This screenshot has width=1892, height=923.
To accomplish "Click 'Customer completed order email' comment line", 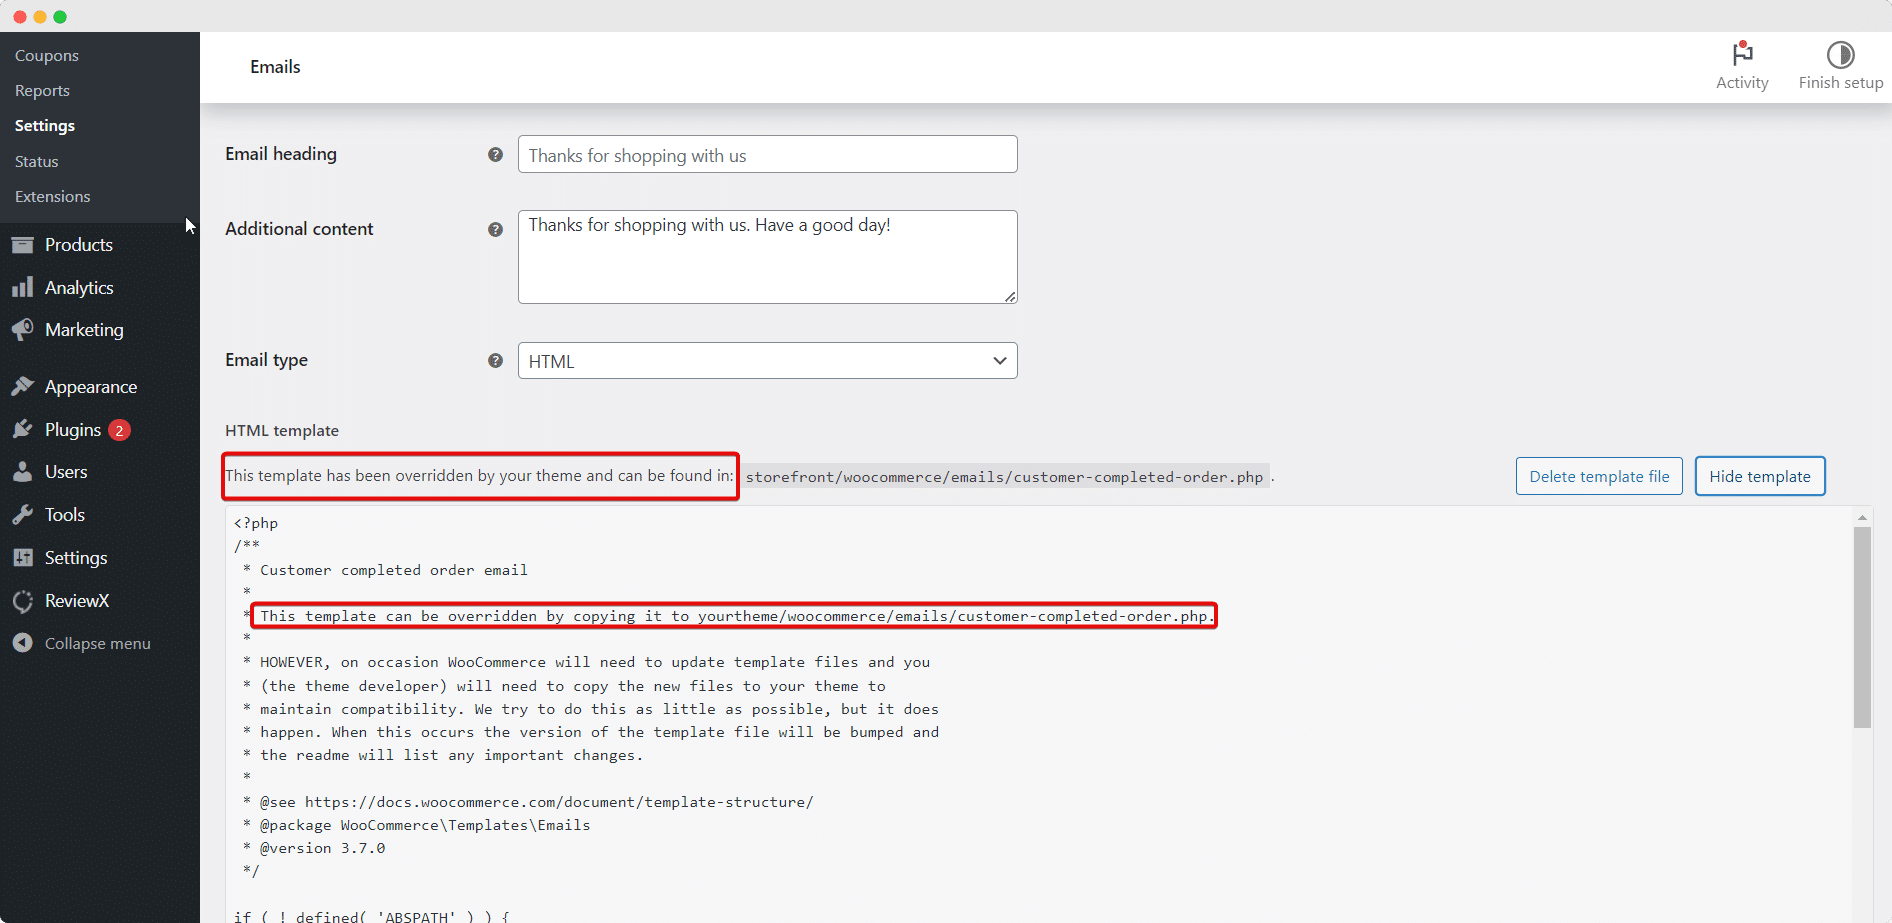I will 385,570.
